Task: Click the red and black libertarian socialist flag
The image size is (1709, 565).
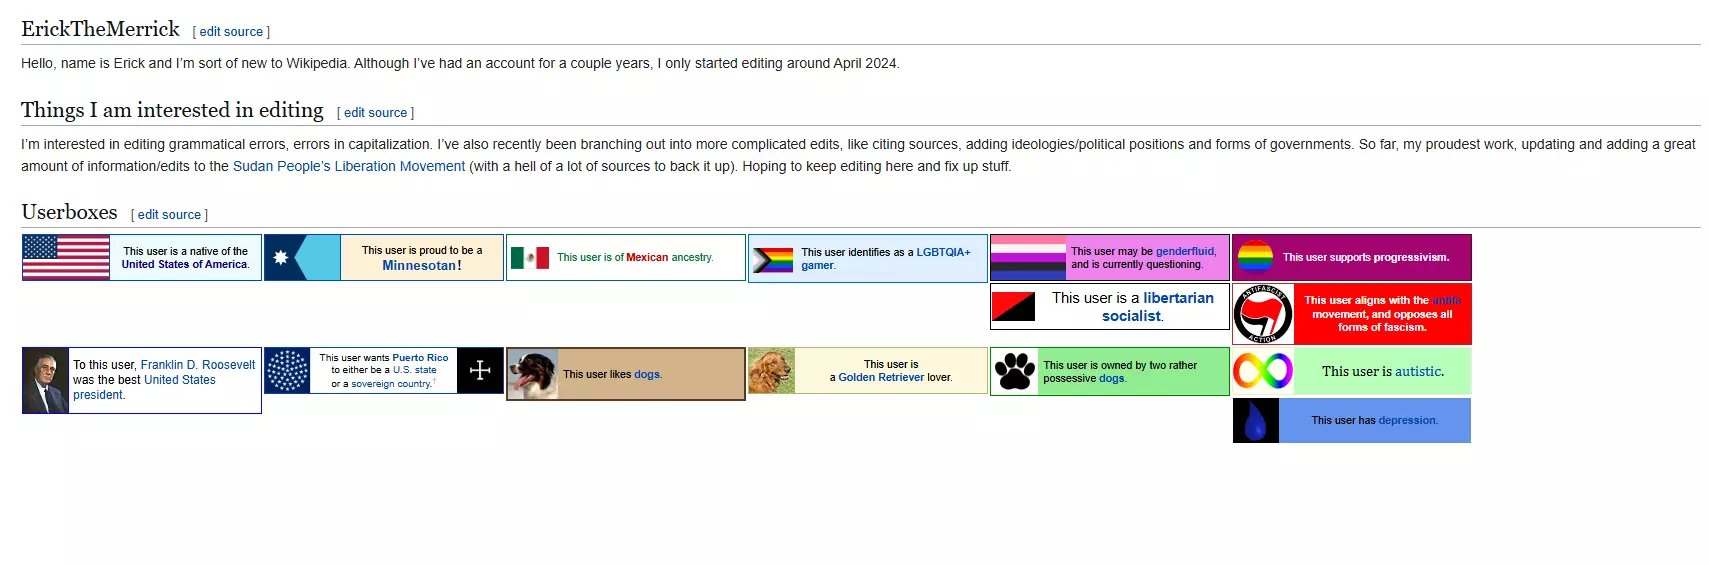Action: coord(1013,307)
